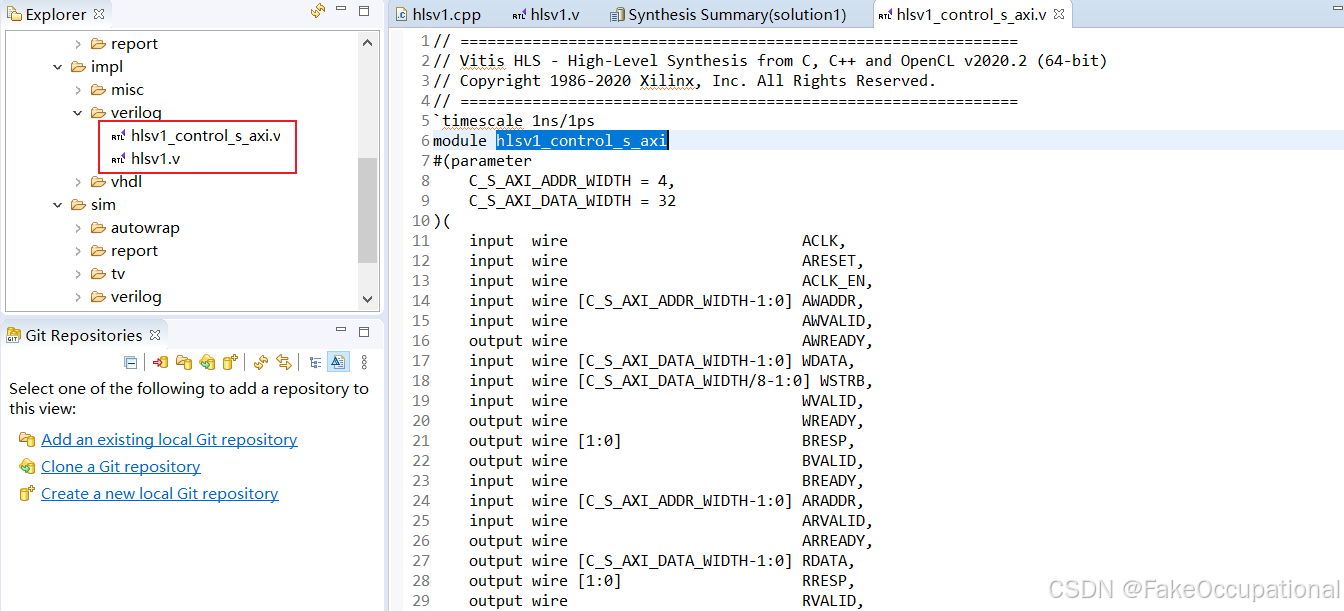Expand the verilog folder under sim
Screen dimensions: 1344x611
point(78,297)
